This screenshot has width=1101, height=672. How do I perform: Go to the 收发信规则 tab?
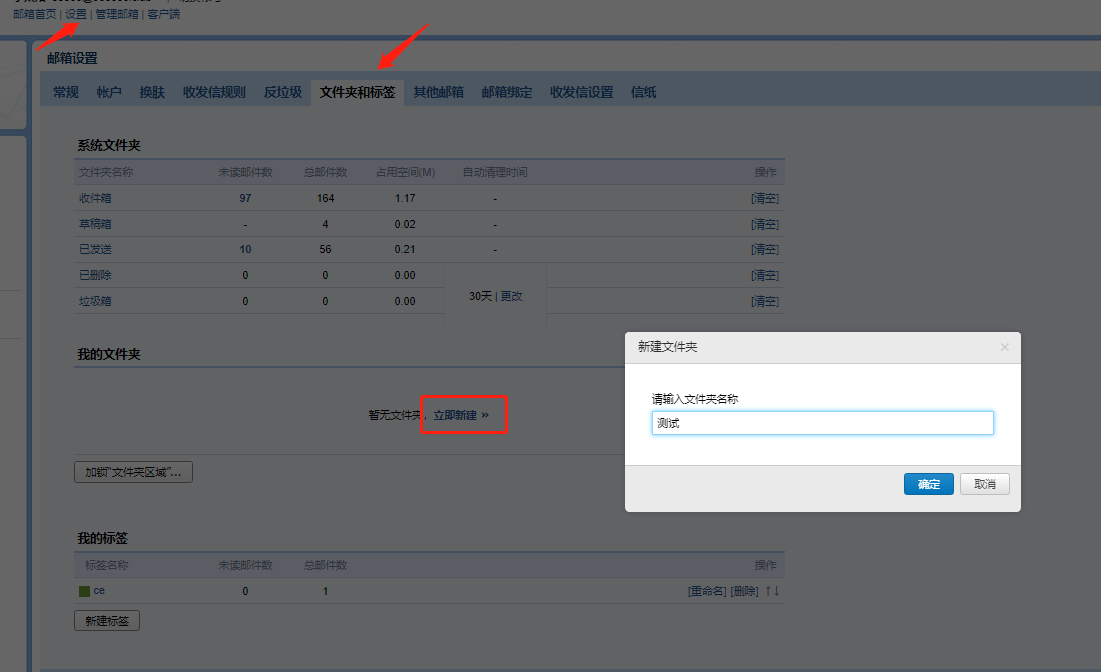214,92
